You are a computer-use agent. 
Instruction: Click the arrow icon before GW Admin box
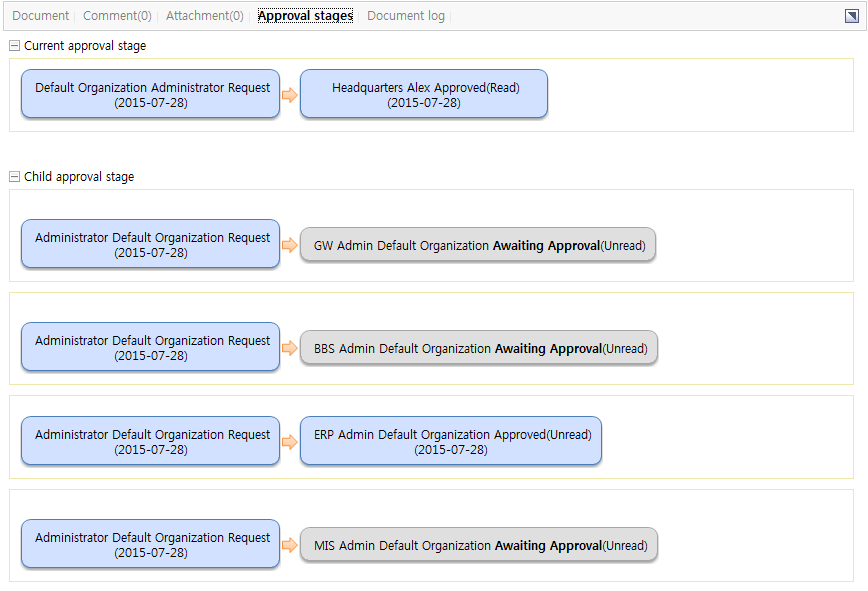point(290,245)
